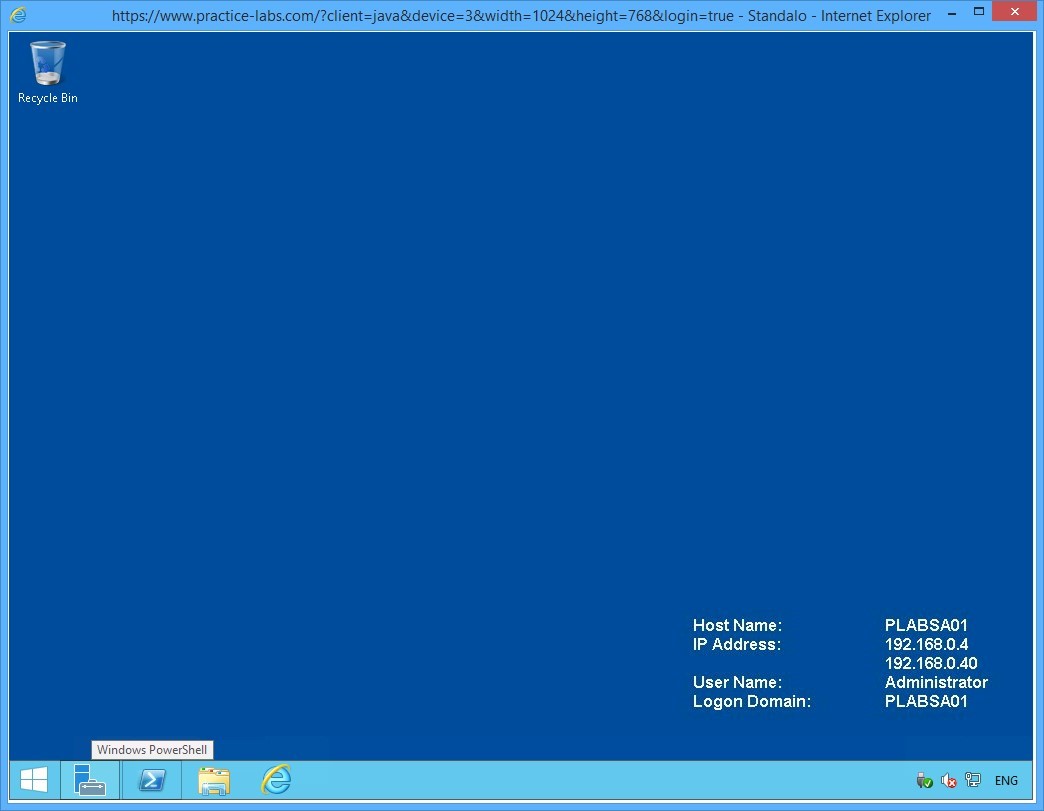
Task: Click the Administrator user name text
Action: pos(936,683)
